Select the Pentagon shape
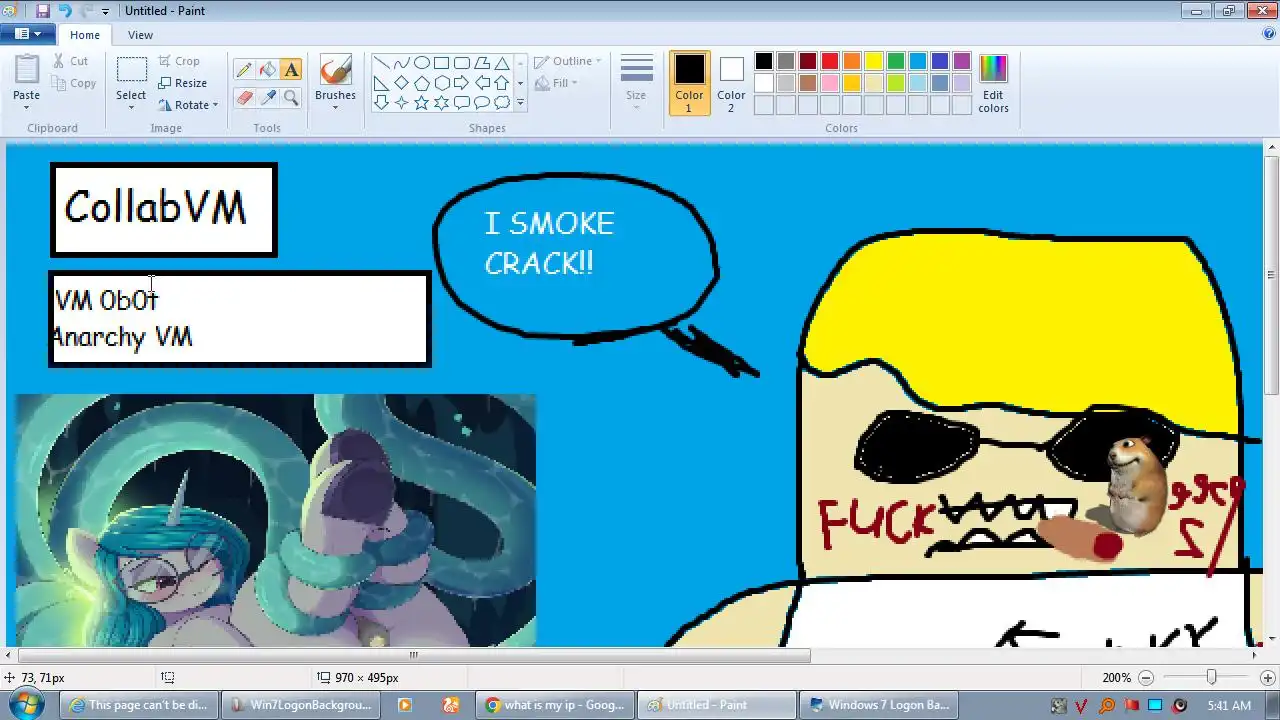The width and height of the screenshot is (1280, 720). [x=422, y=83]
